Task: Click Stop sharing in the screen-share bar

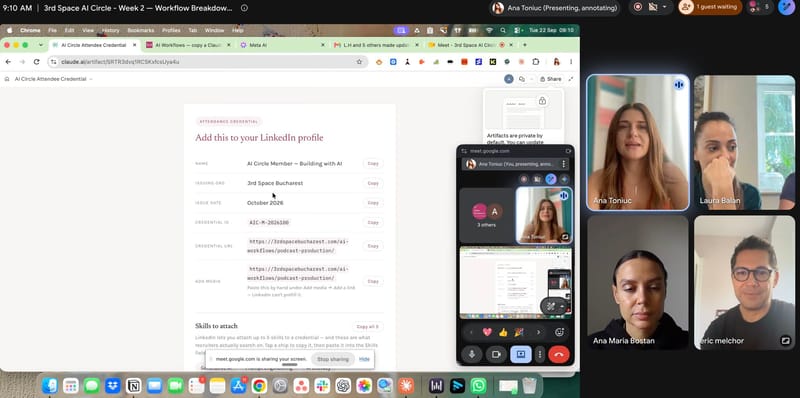Action: [x=333, y=359]
